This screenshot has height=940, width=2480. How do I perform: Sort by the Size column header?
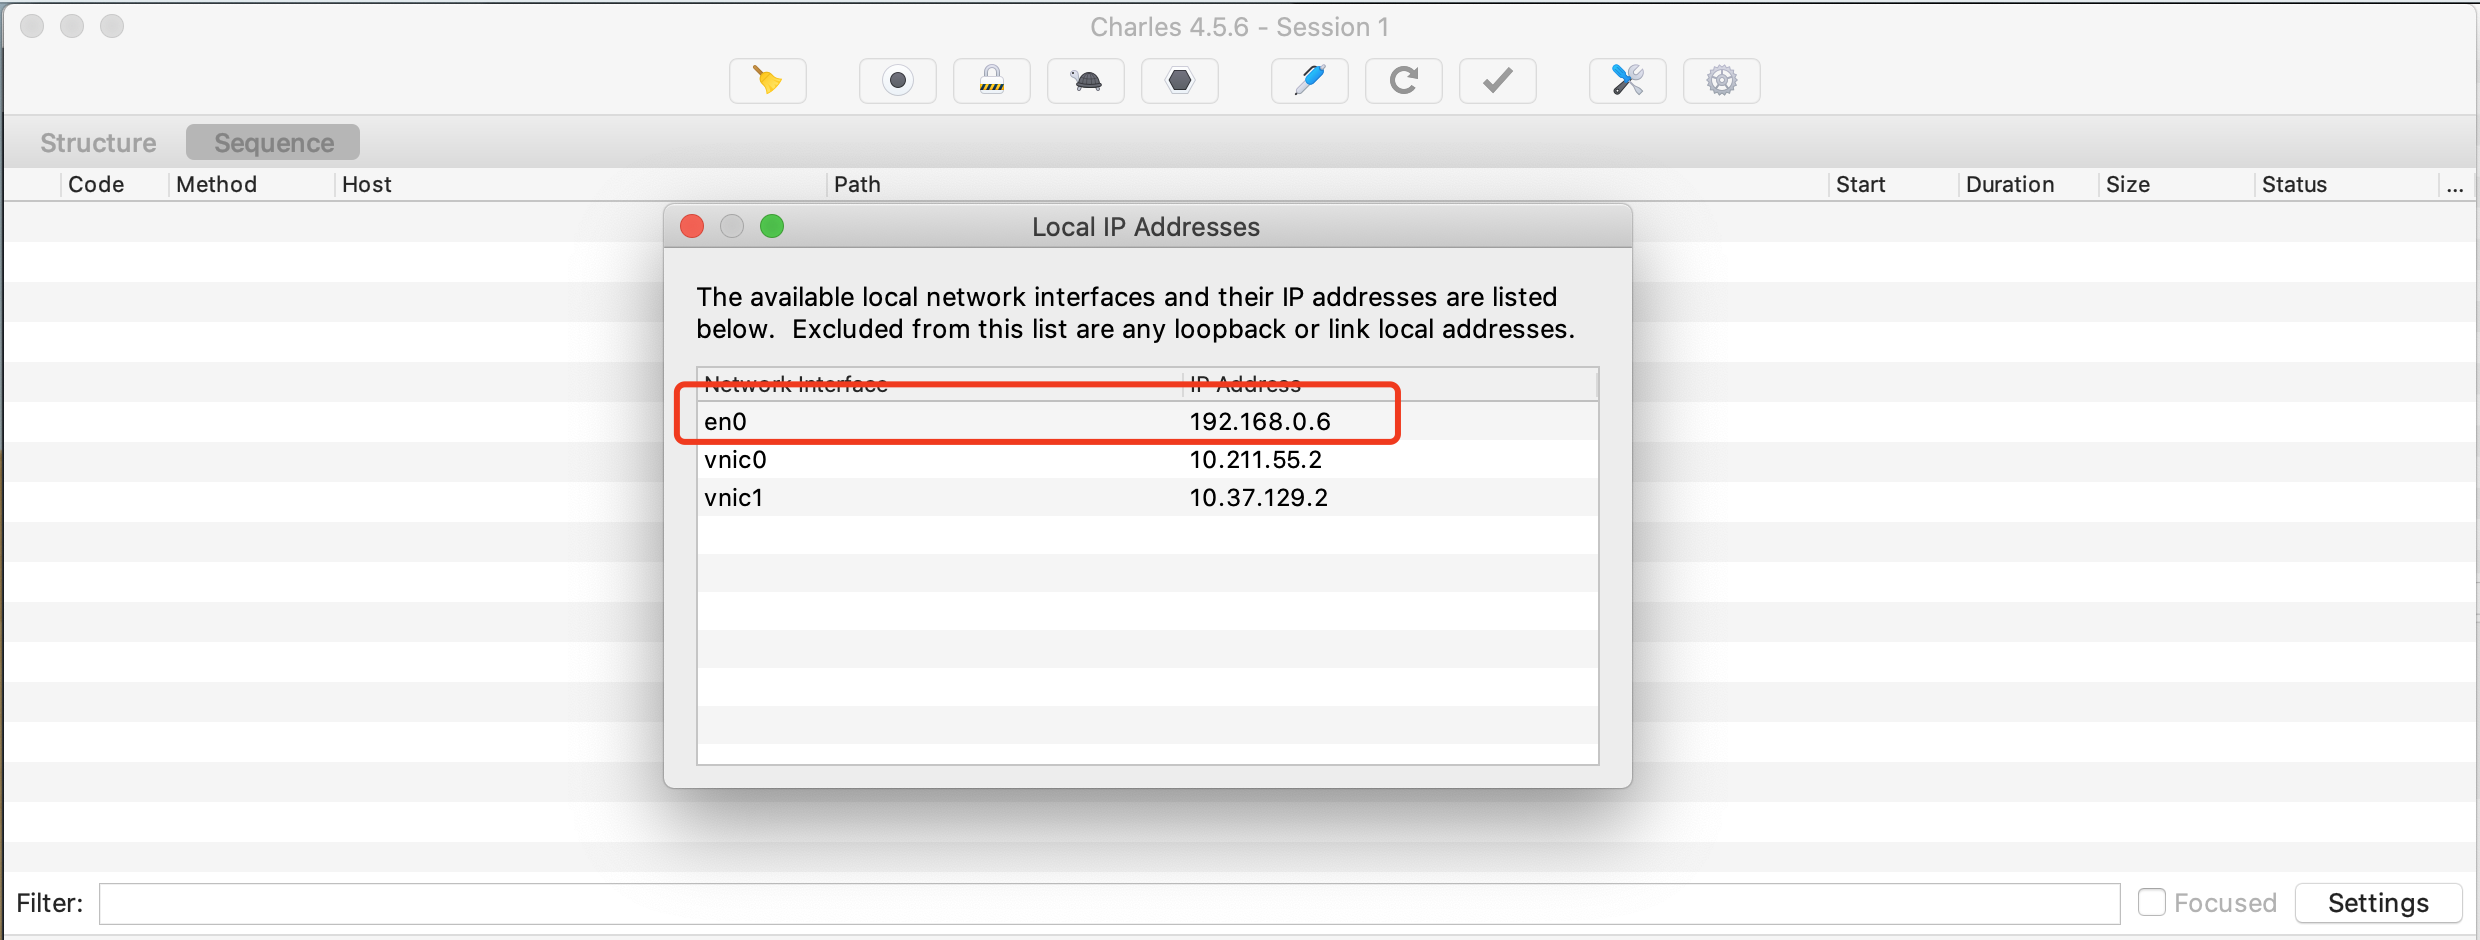2176,184
